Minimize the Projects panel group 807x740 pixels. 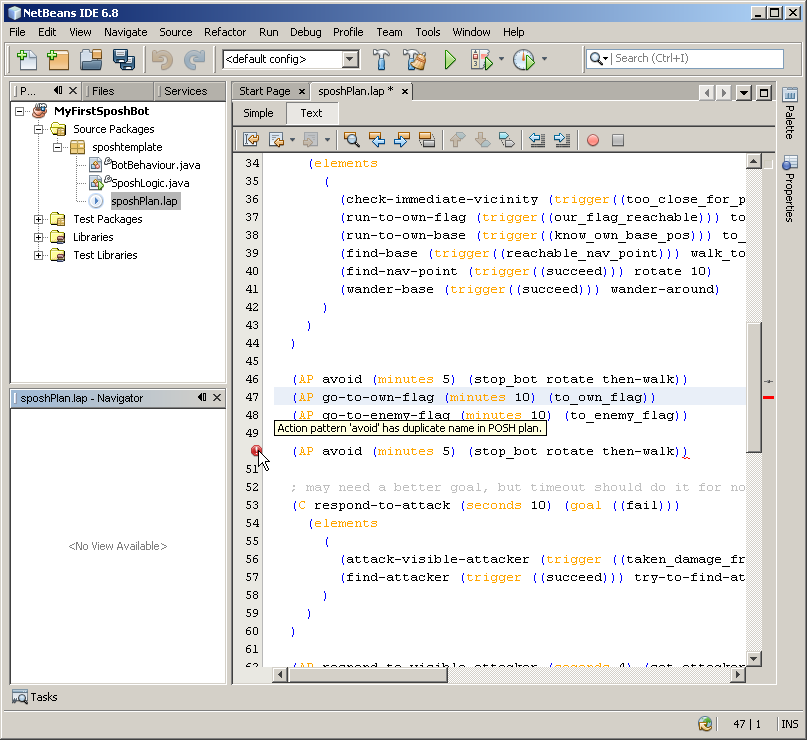pyautogui.click(x=58, y=91)
